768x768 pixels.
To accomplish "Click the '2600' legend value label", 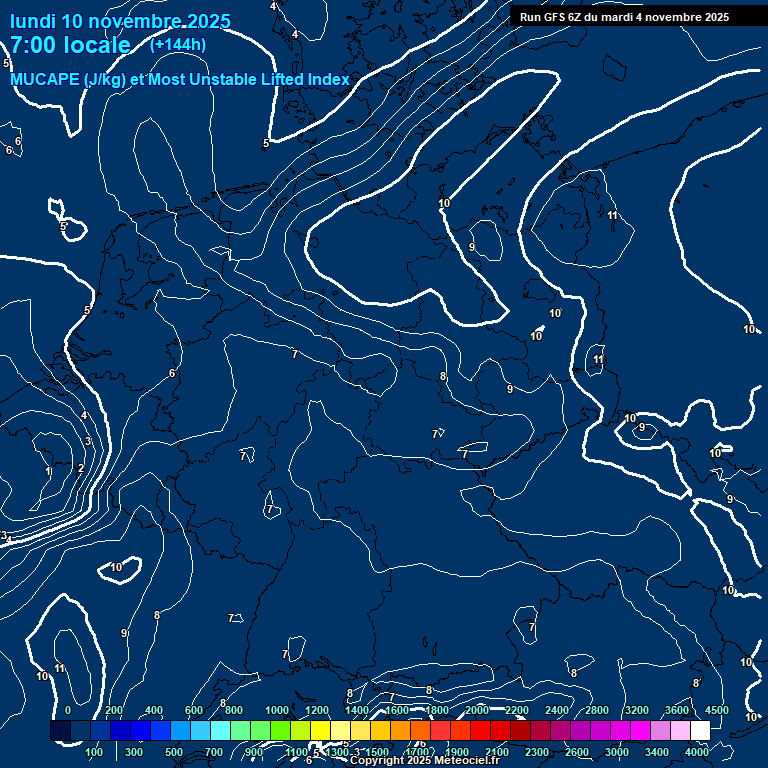I will tap(576, 752).
